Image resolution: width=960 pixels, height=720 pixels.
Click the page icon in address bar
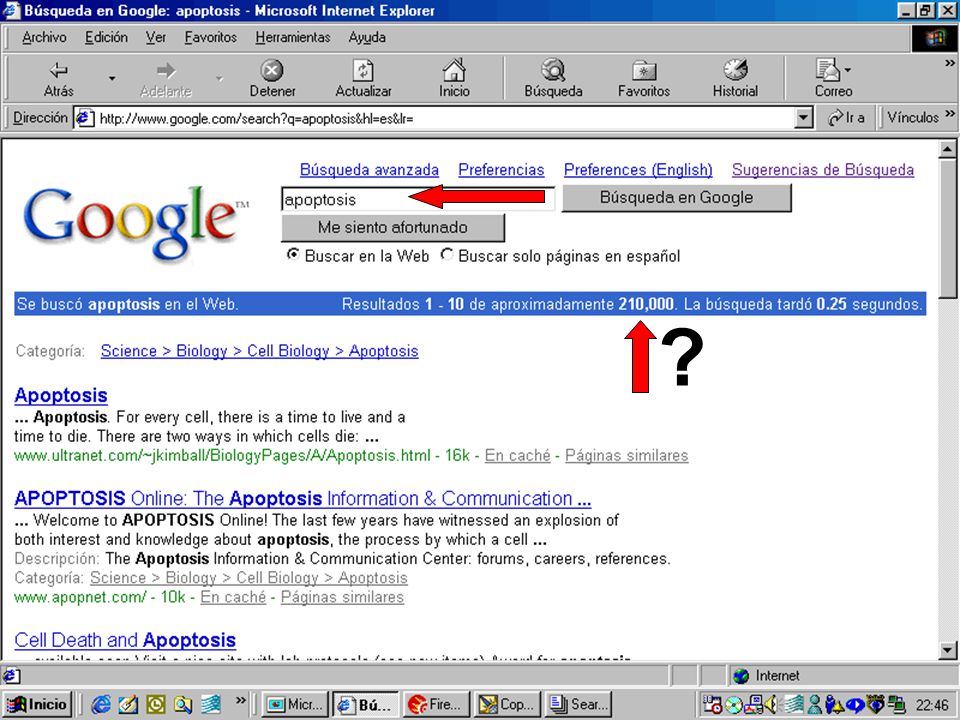[x=84, y=118]
